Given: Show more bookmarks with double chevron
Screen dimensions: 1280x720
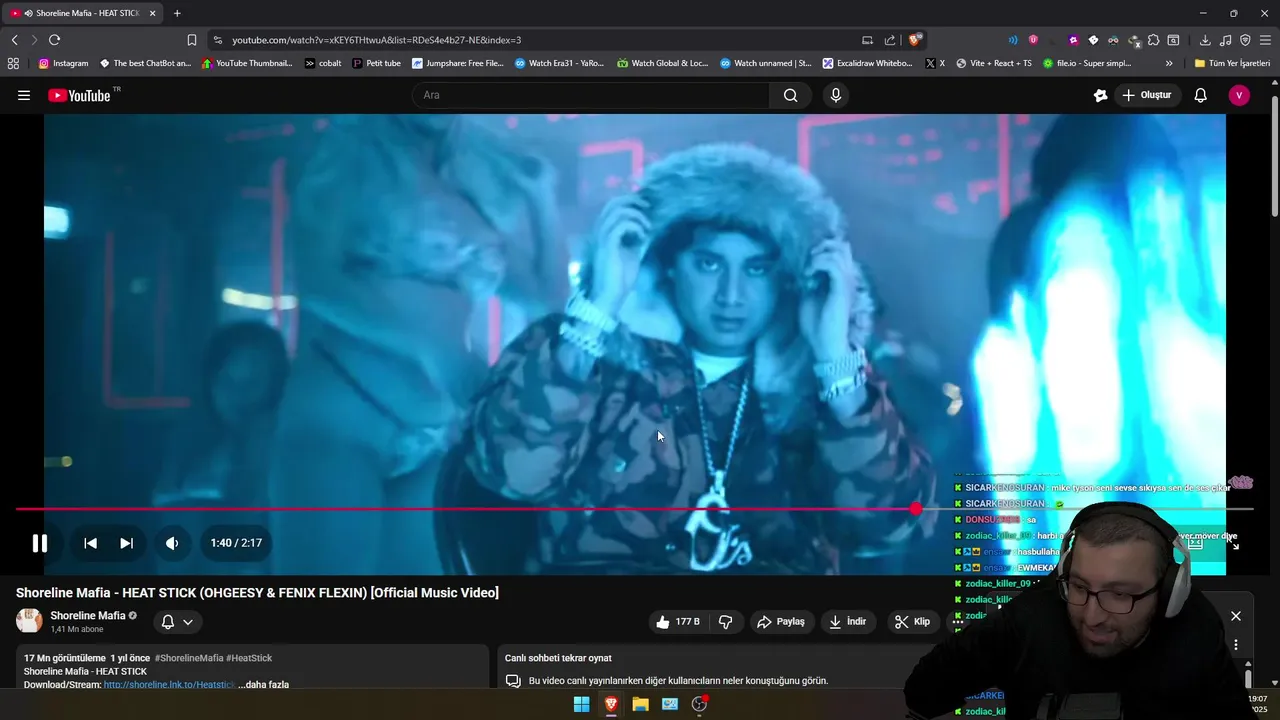Looking at the screenshot, I should coord(1169,63).
